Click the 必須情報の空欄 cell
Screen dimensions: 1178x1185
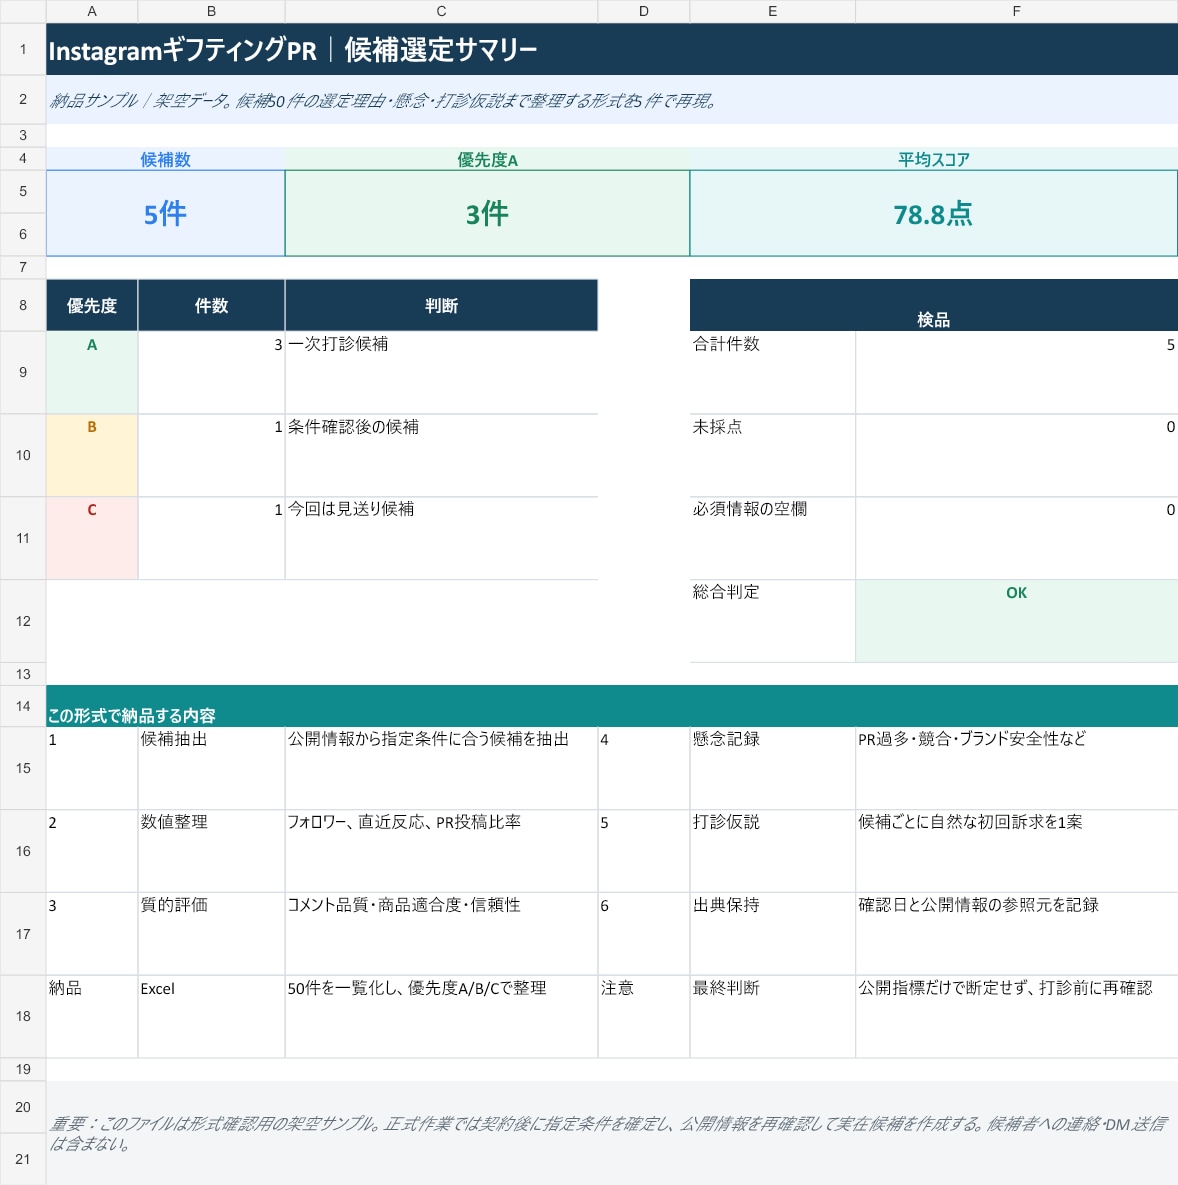(x=772, y=539)
